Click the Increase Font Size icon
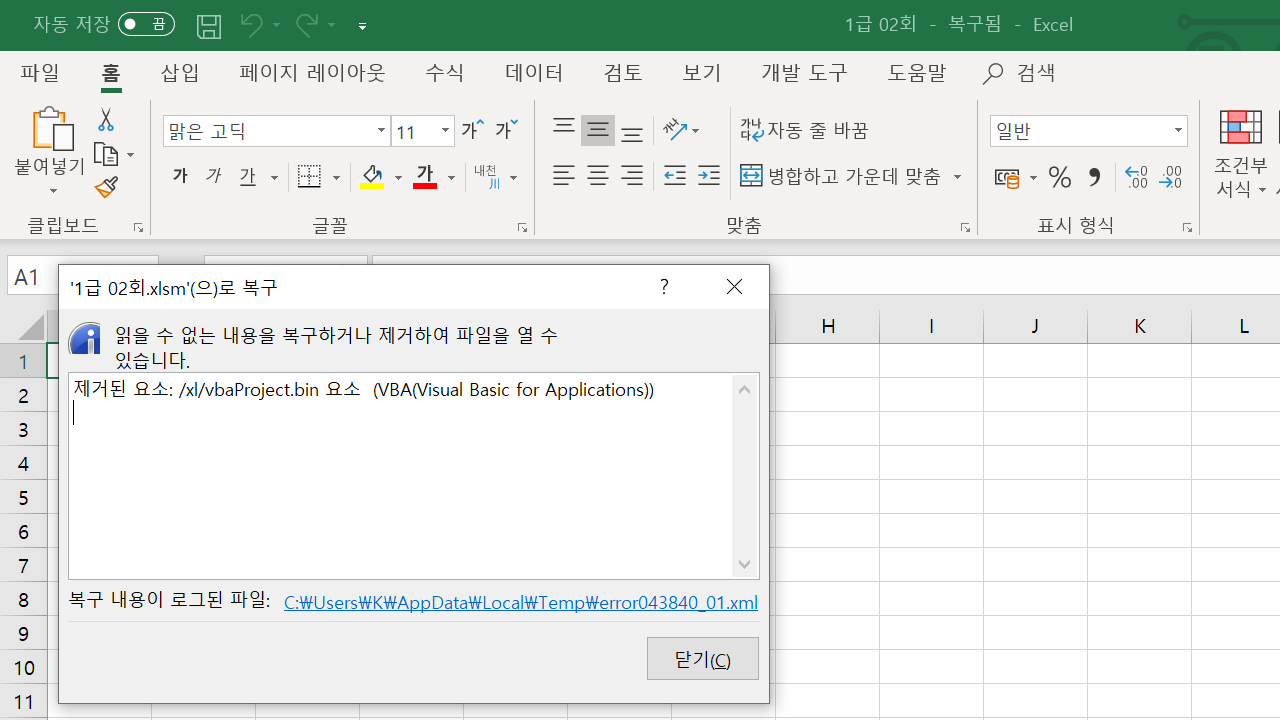The width and height of the screenshot is (1280, 720). (472, 130)
